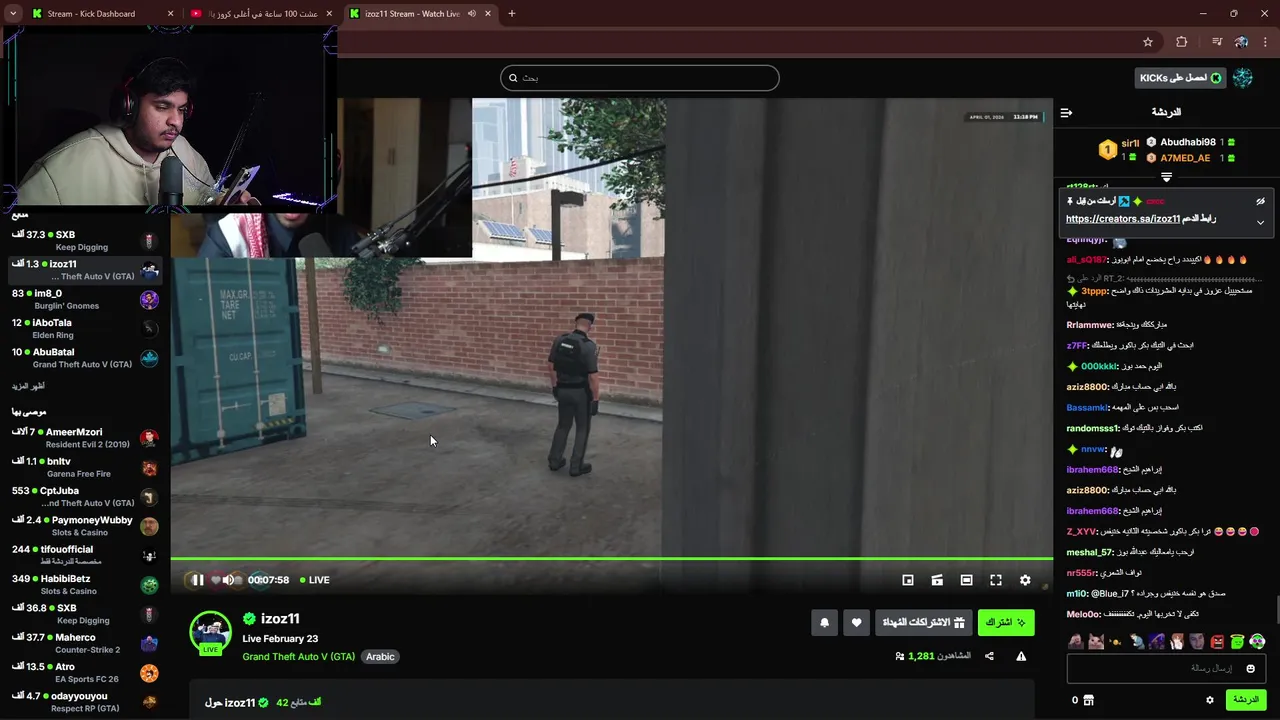Image resolution: width=1280 pixels, height=720 pixels.
Task: Open tifouofficial recommended channel
Action: point(85,555)
